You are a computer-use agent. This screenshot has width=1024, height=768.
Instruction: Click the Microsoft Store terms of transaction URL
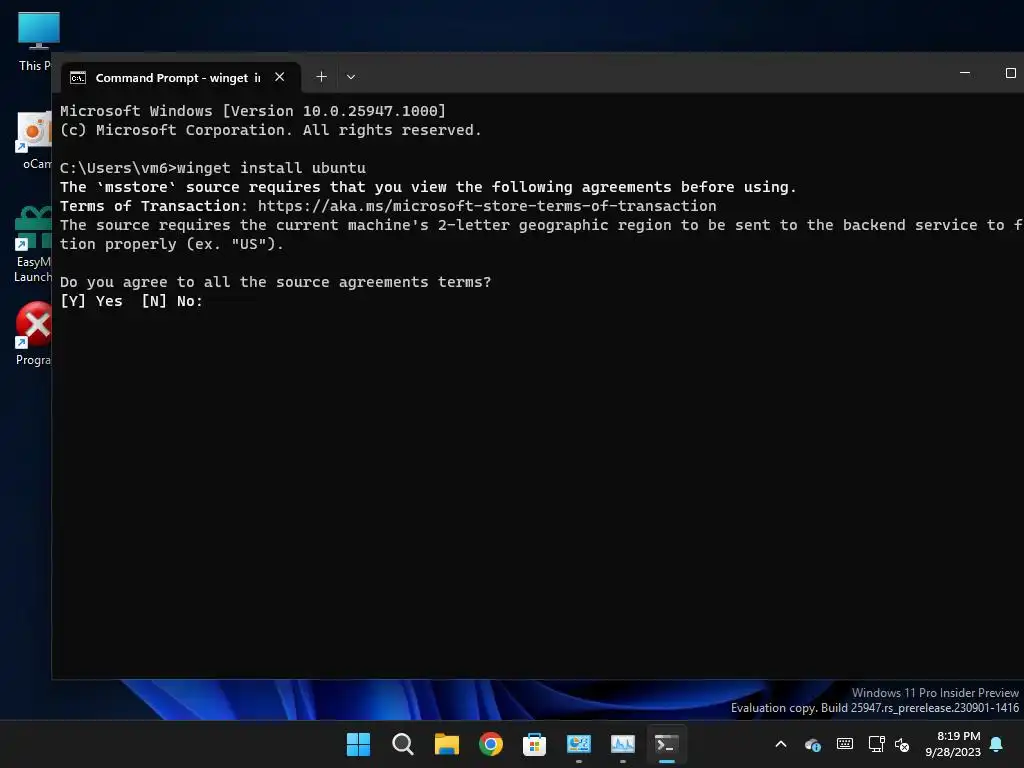pyautogui.click(x=487, y=206)
